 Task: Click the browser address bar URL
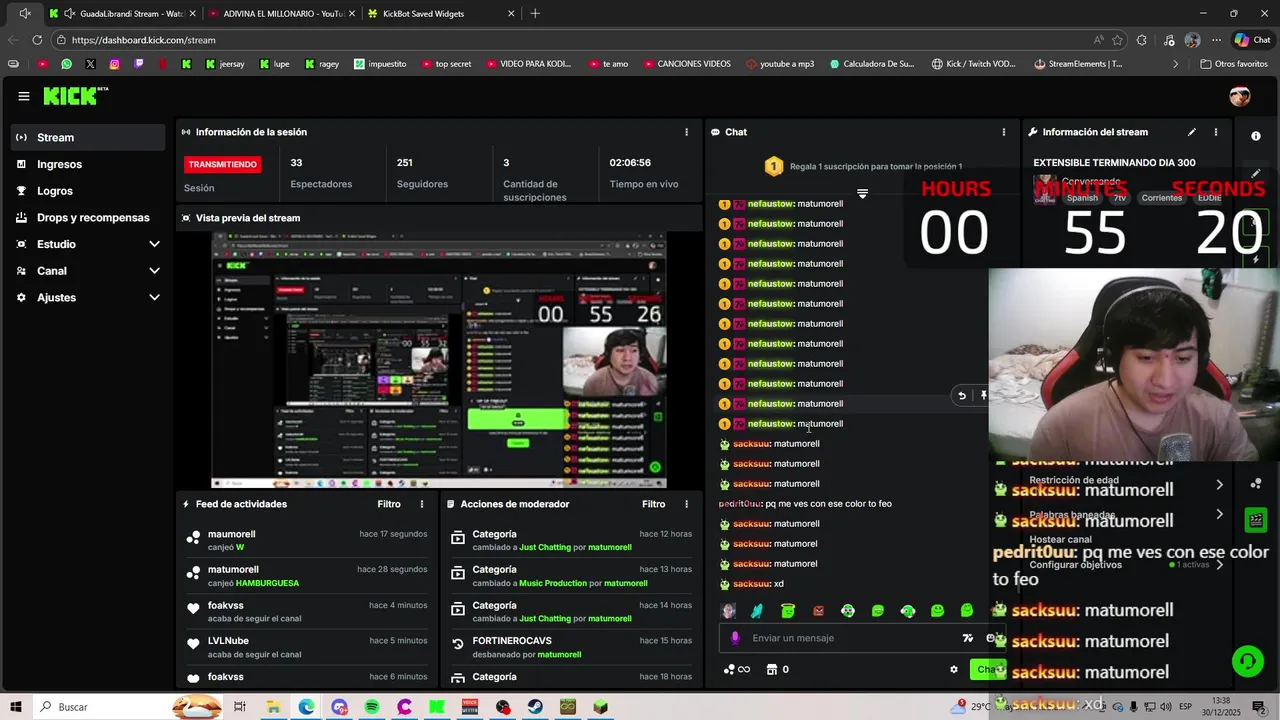point(144,40)
